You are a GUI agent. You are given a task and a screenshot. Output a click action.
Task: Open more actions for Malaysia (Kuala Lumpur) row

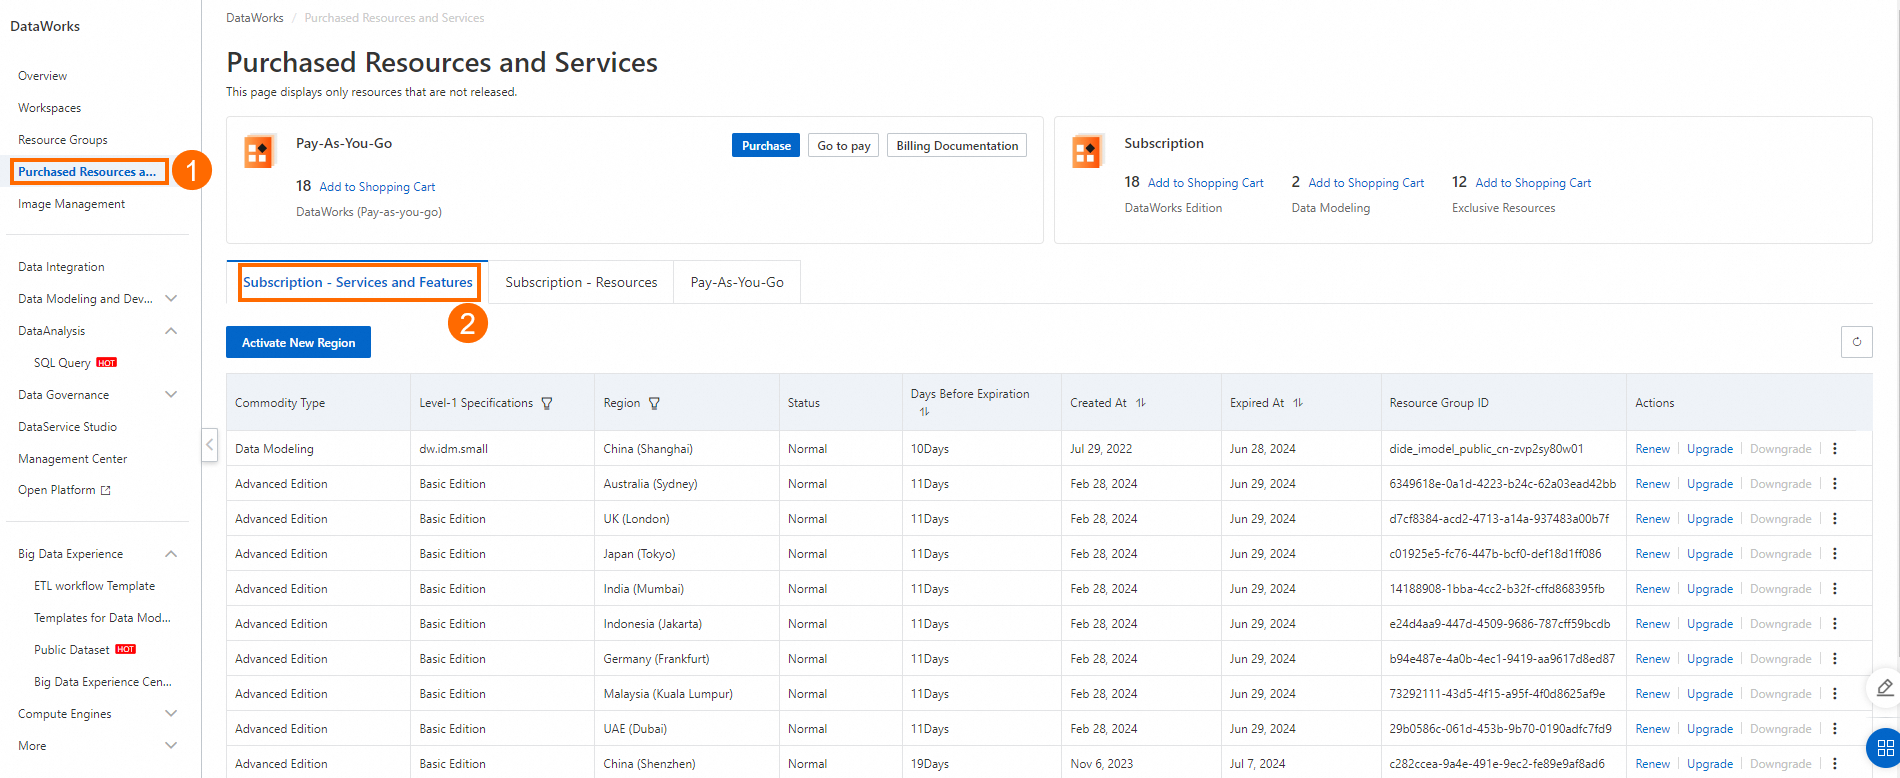pyautogui.click(x=1835, y=694)
